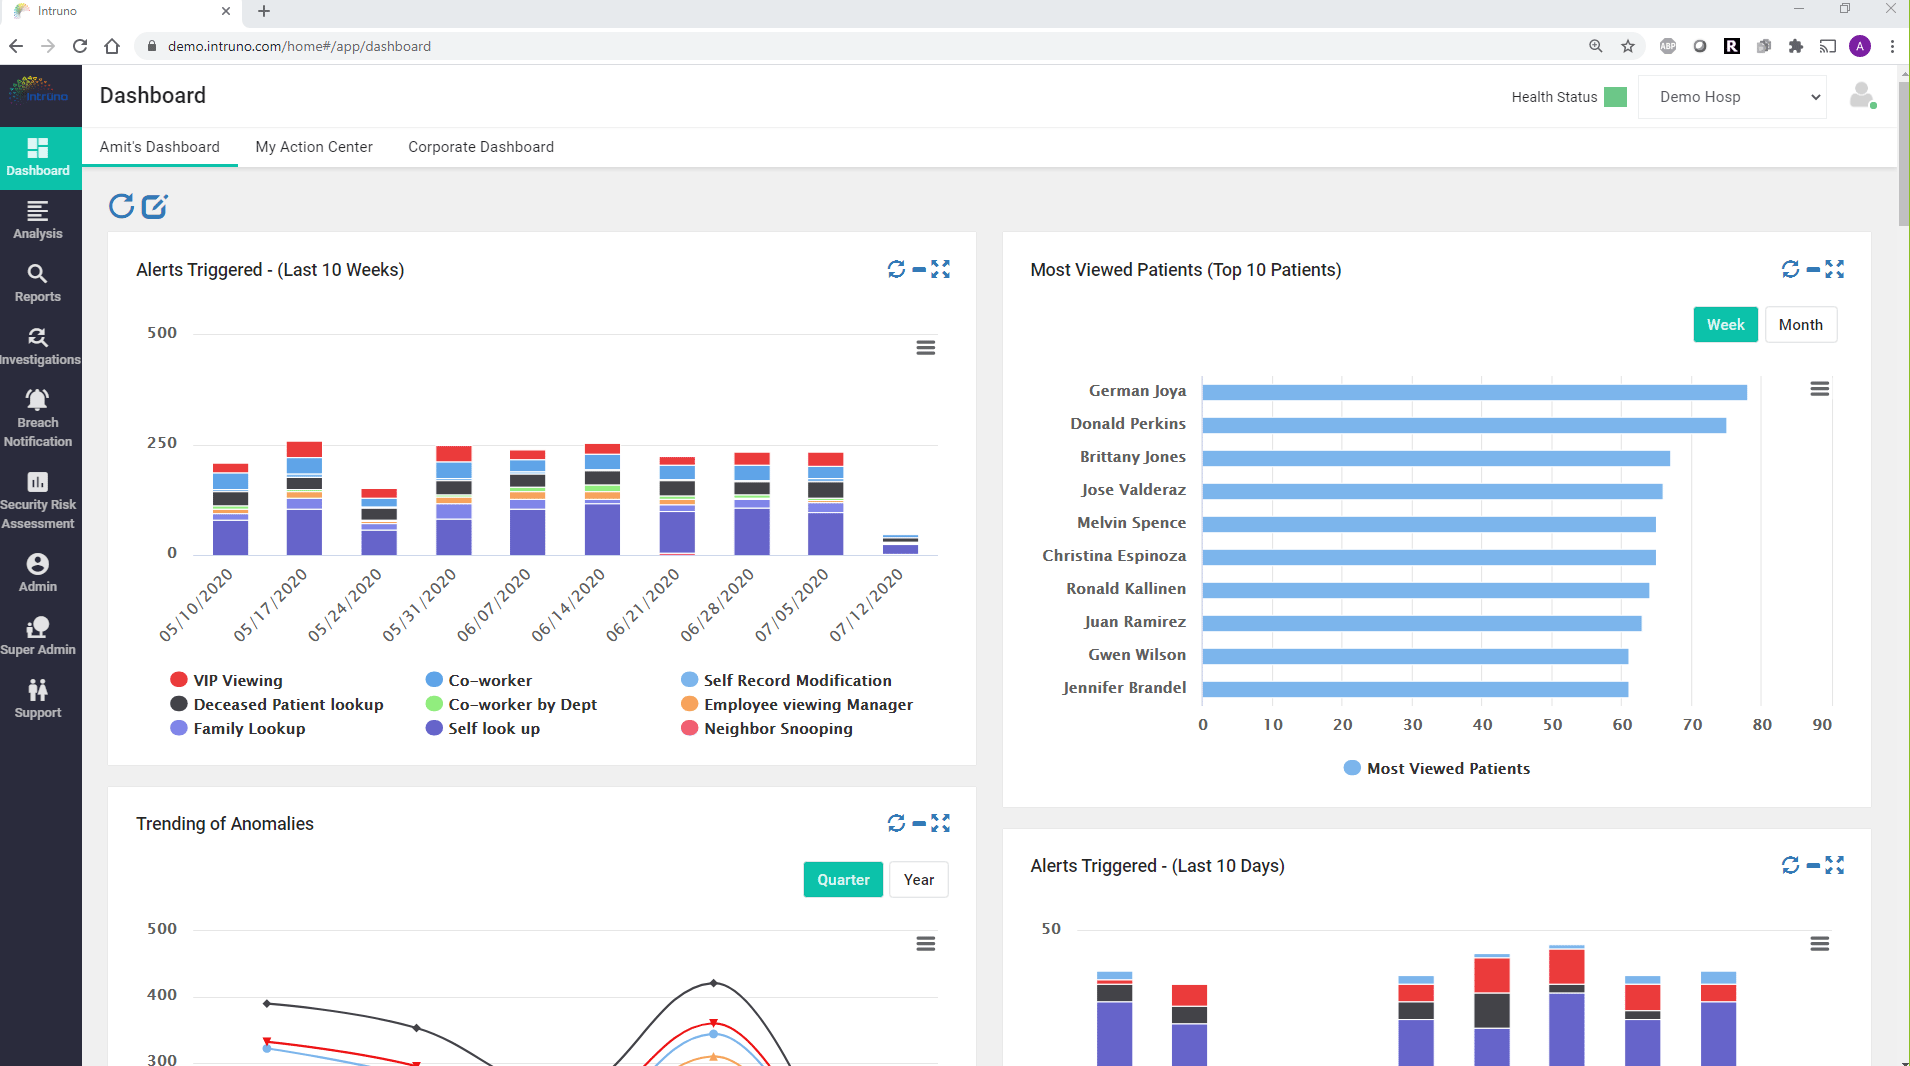
Task: Open the Admin sidebar section
Action: click(38, 573)
